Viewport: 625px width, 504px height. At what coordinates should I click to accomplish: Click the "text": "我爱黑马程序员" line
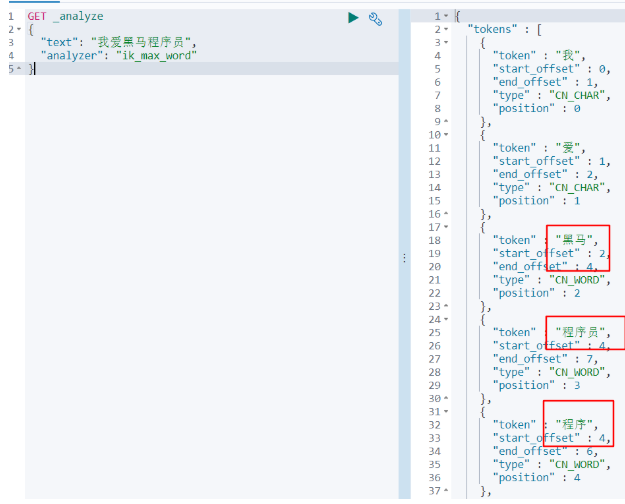tap(118, 42)
